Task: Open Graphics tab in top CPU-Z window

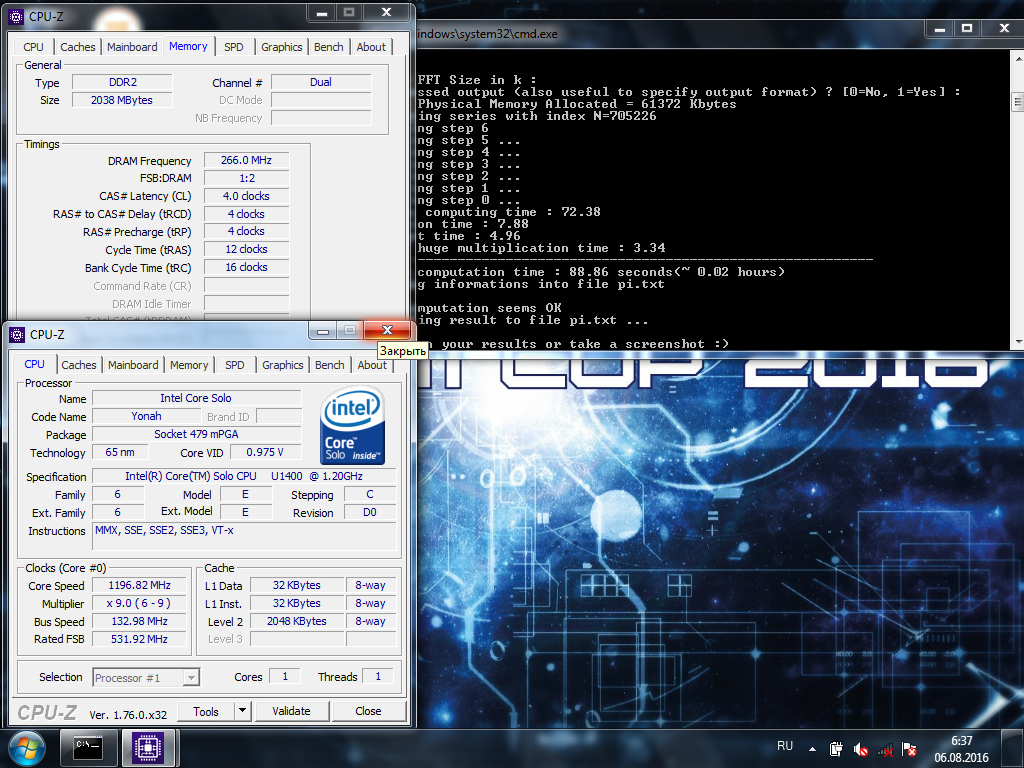Action: 281,47
